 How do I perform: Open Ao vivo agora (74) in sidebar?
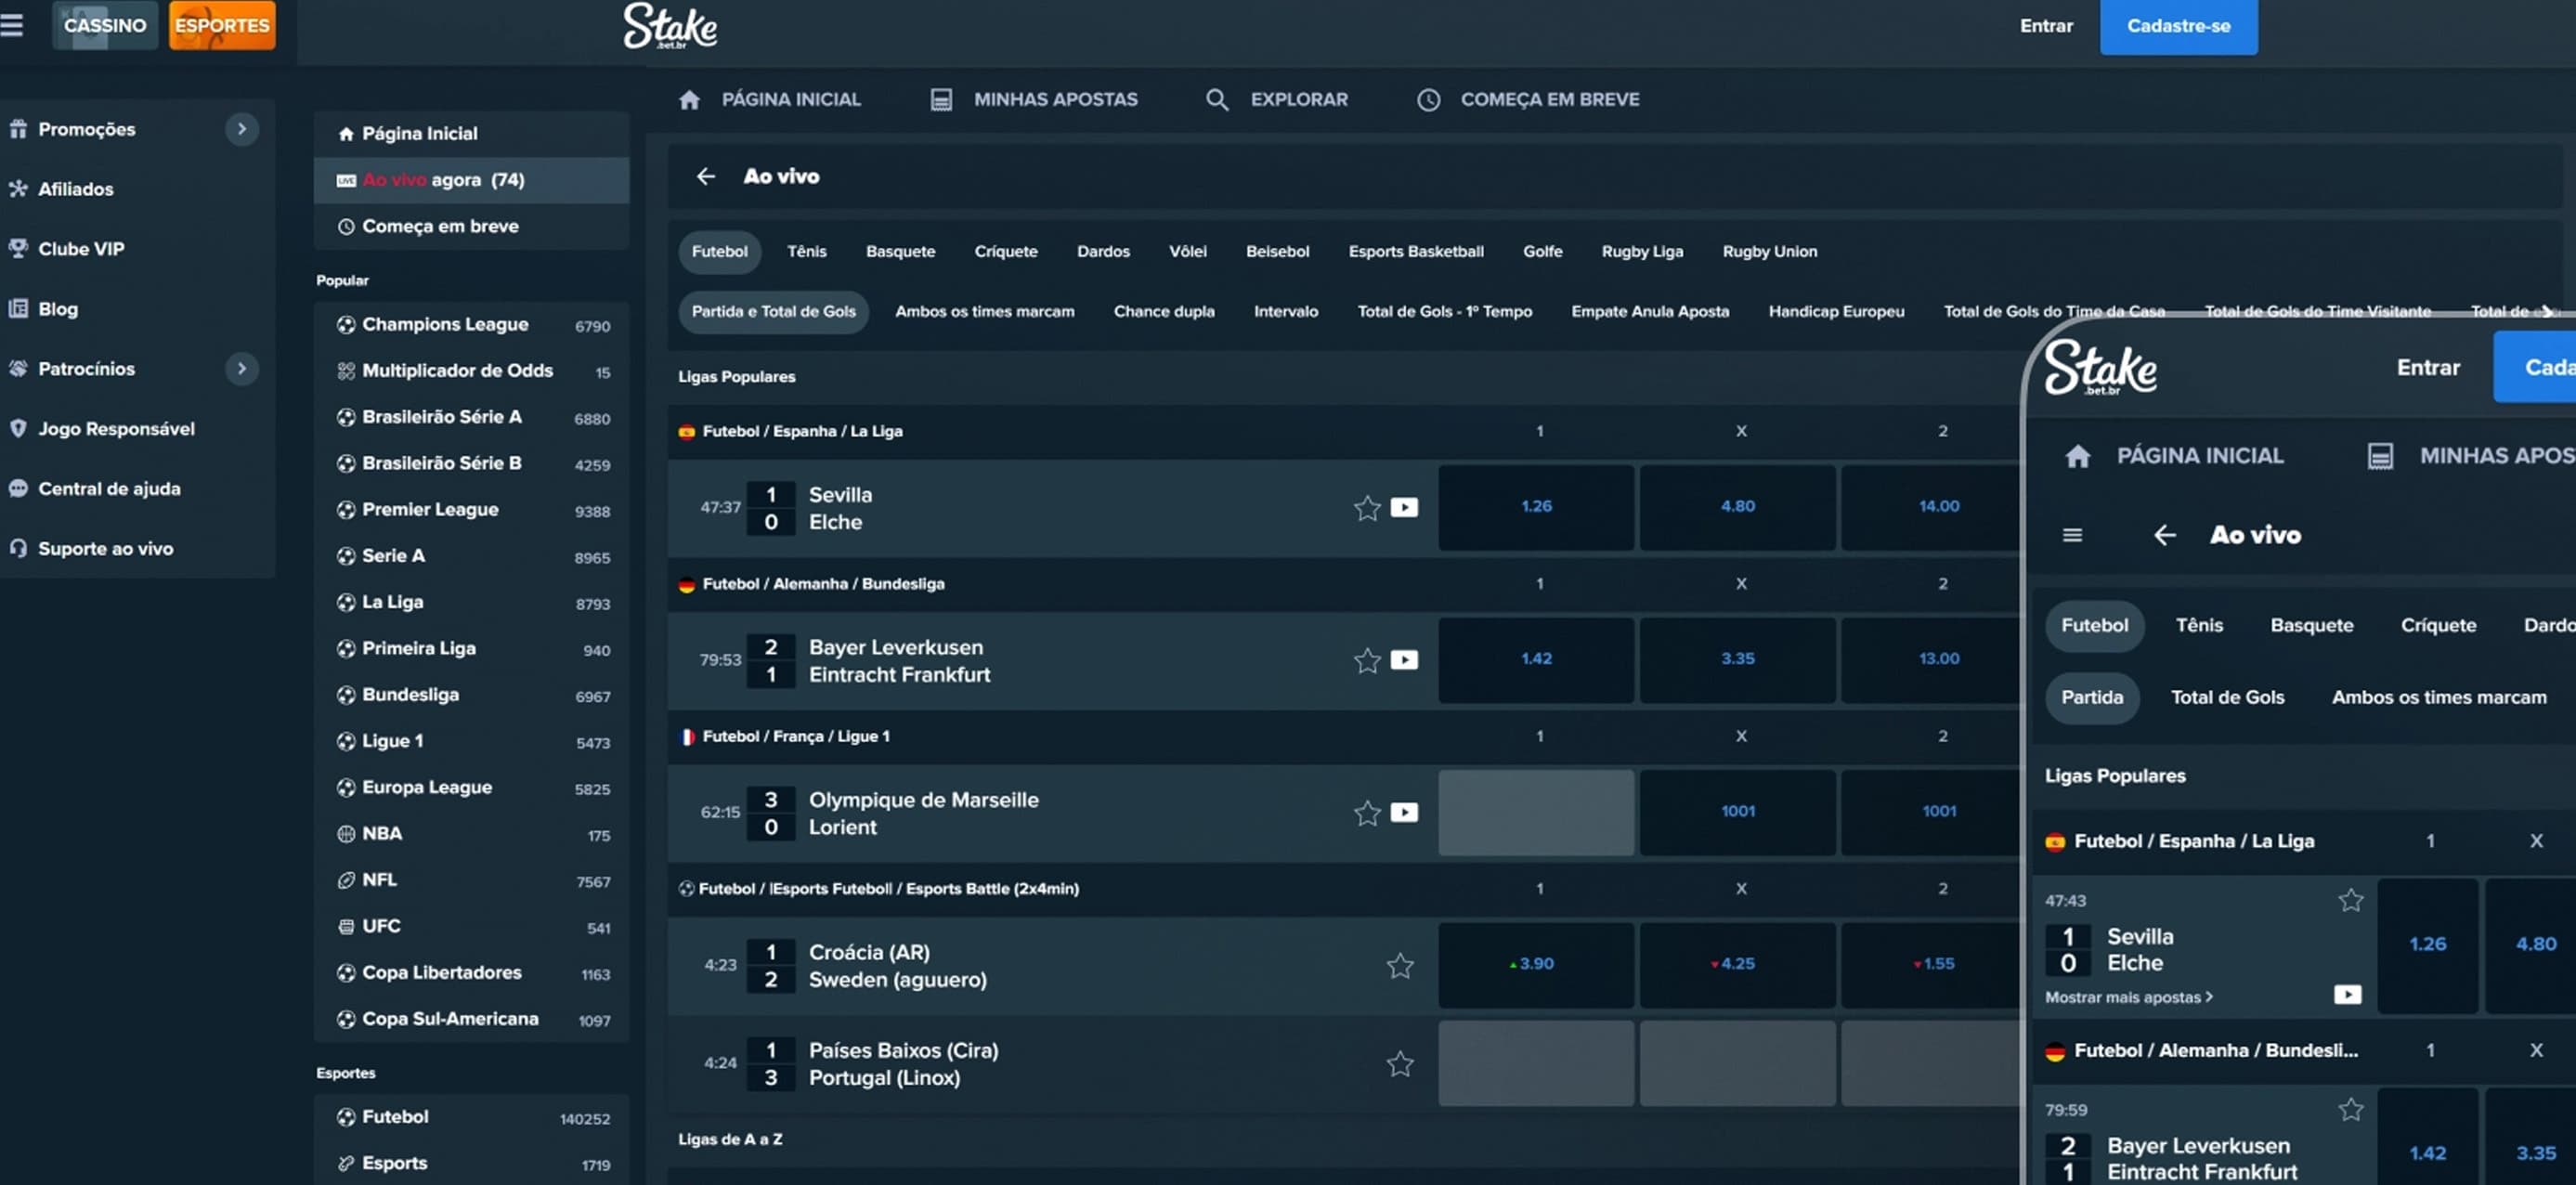(471, 180)
